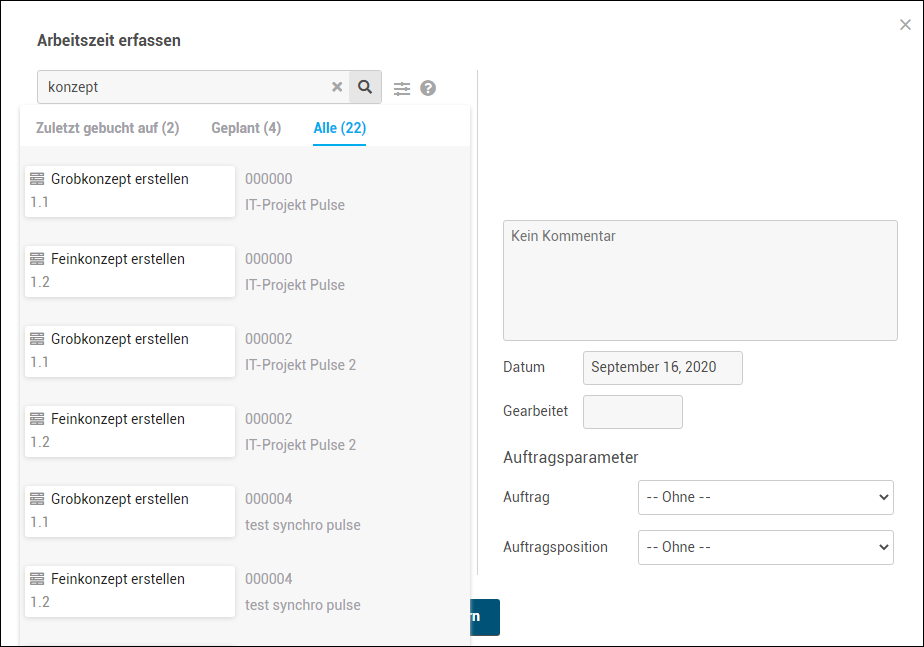This screenshot has height=647, width=924.
Task: Click task icon of Grobkonzept in test synchro pulse
Action: [37, 499]
